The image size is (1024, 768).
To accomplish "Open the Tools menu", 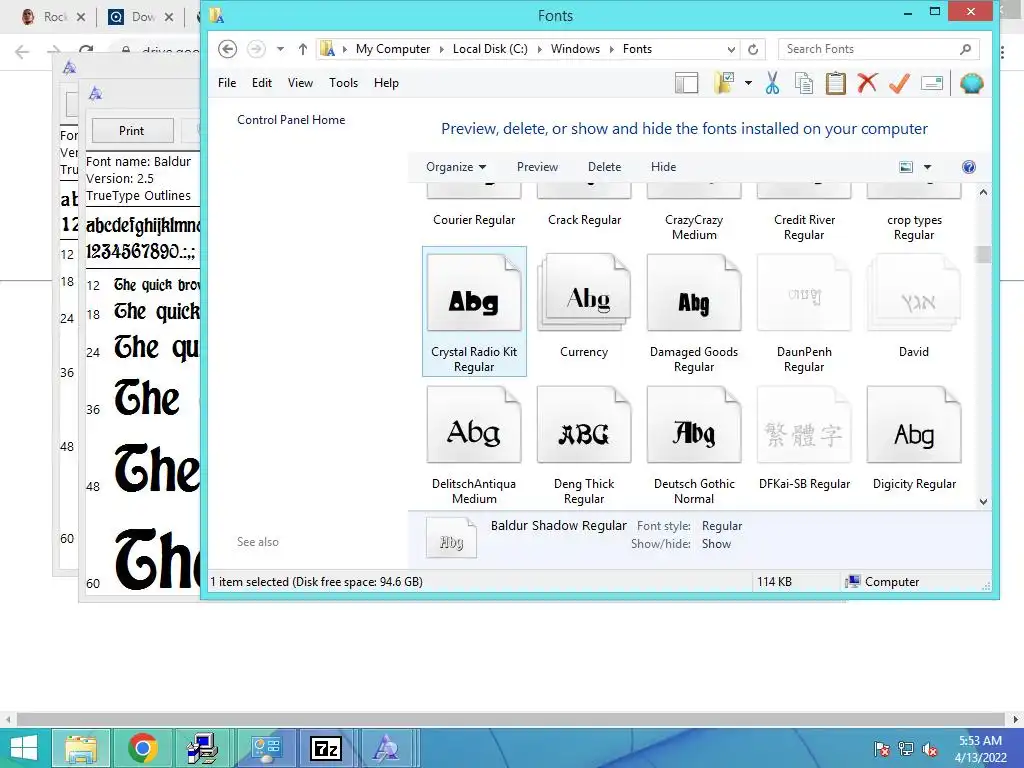I will 344,83.
